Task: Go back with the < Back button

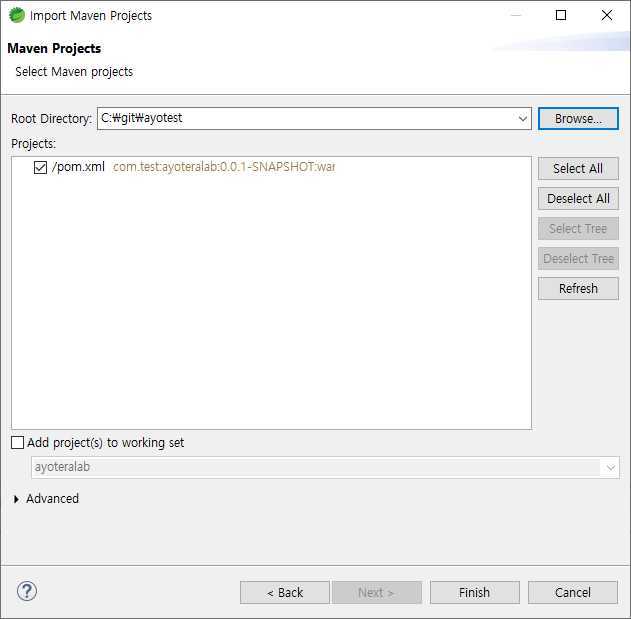Action: [285, 592]
